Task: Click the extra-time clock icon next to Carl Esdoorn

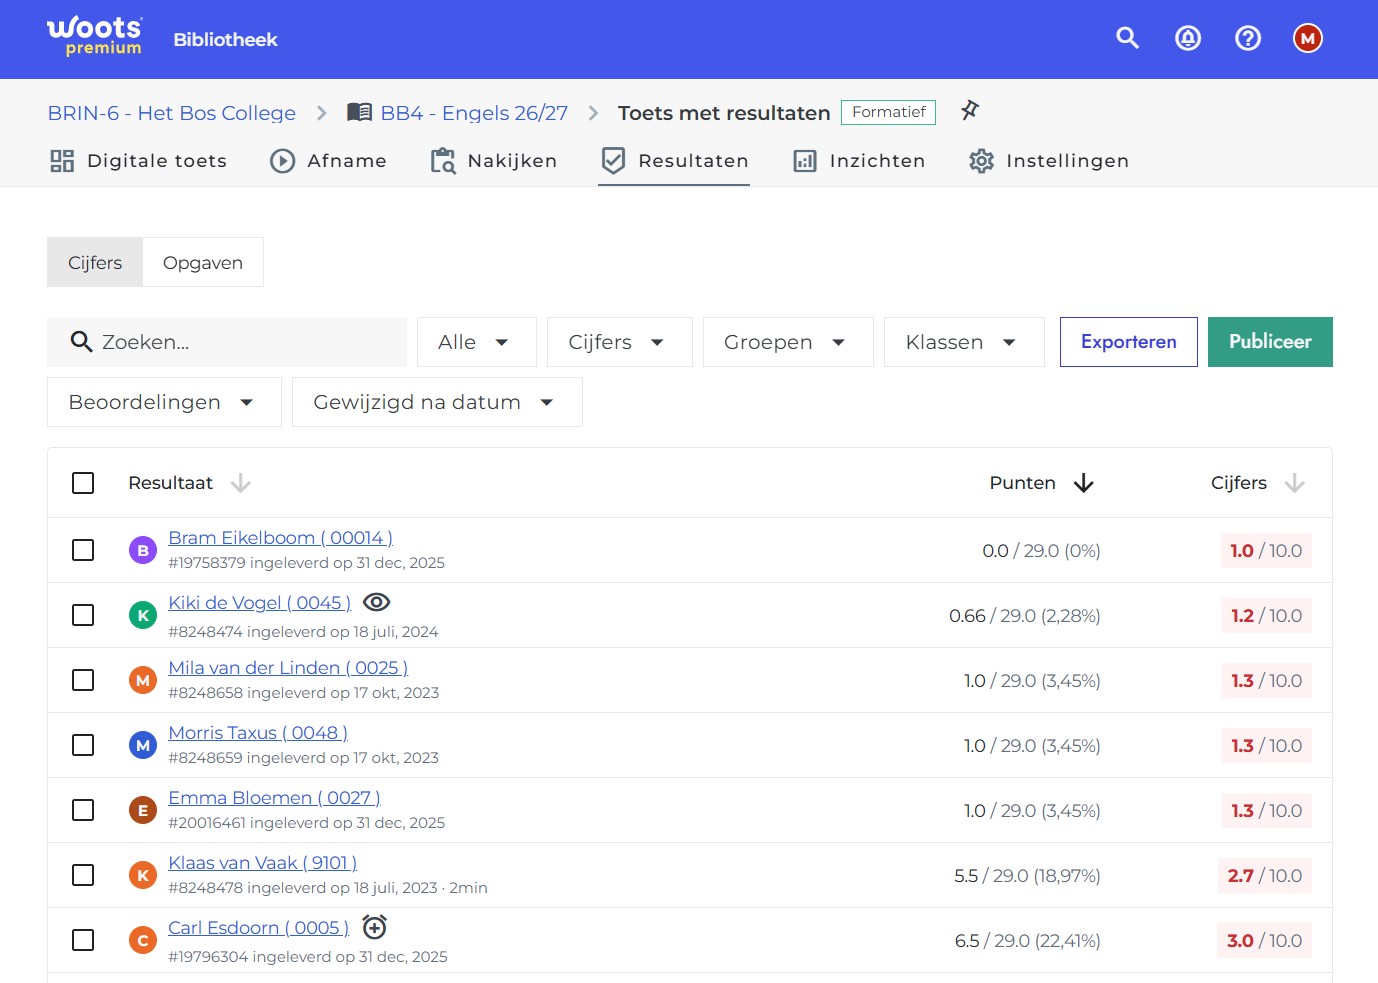Action: (374, 927)
